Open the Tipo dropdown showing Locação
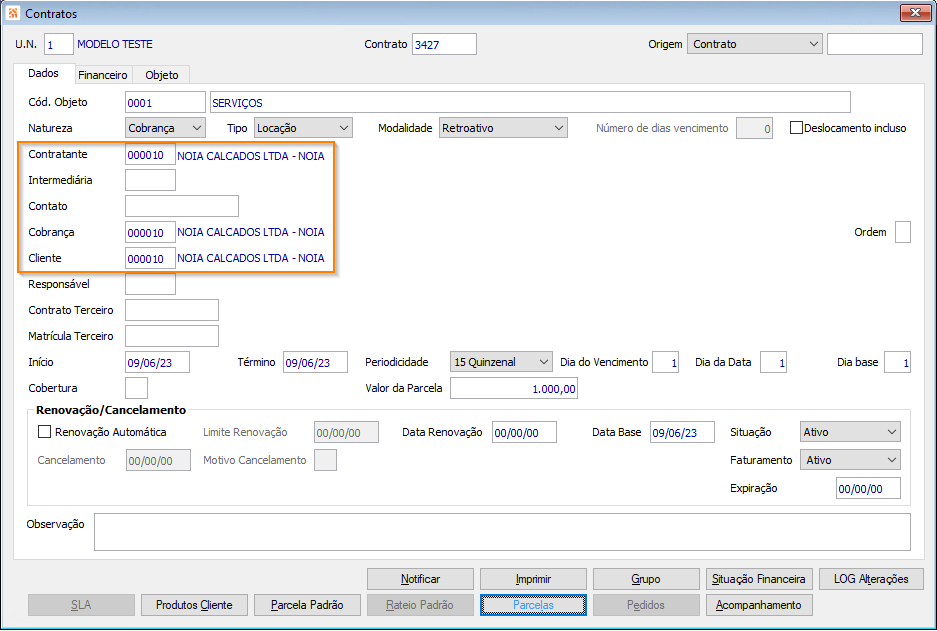Viewport: 937px width, 631px height. pyautogui.click(x=303, y=128)
